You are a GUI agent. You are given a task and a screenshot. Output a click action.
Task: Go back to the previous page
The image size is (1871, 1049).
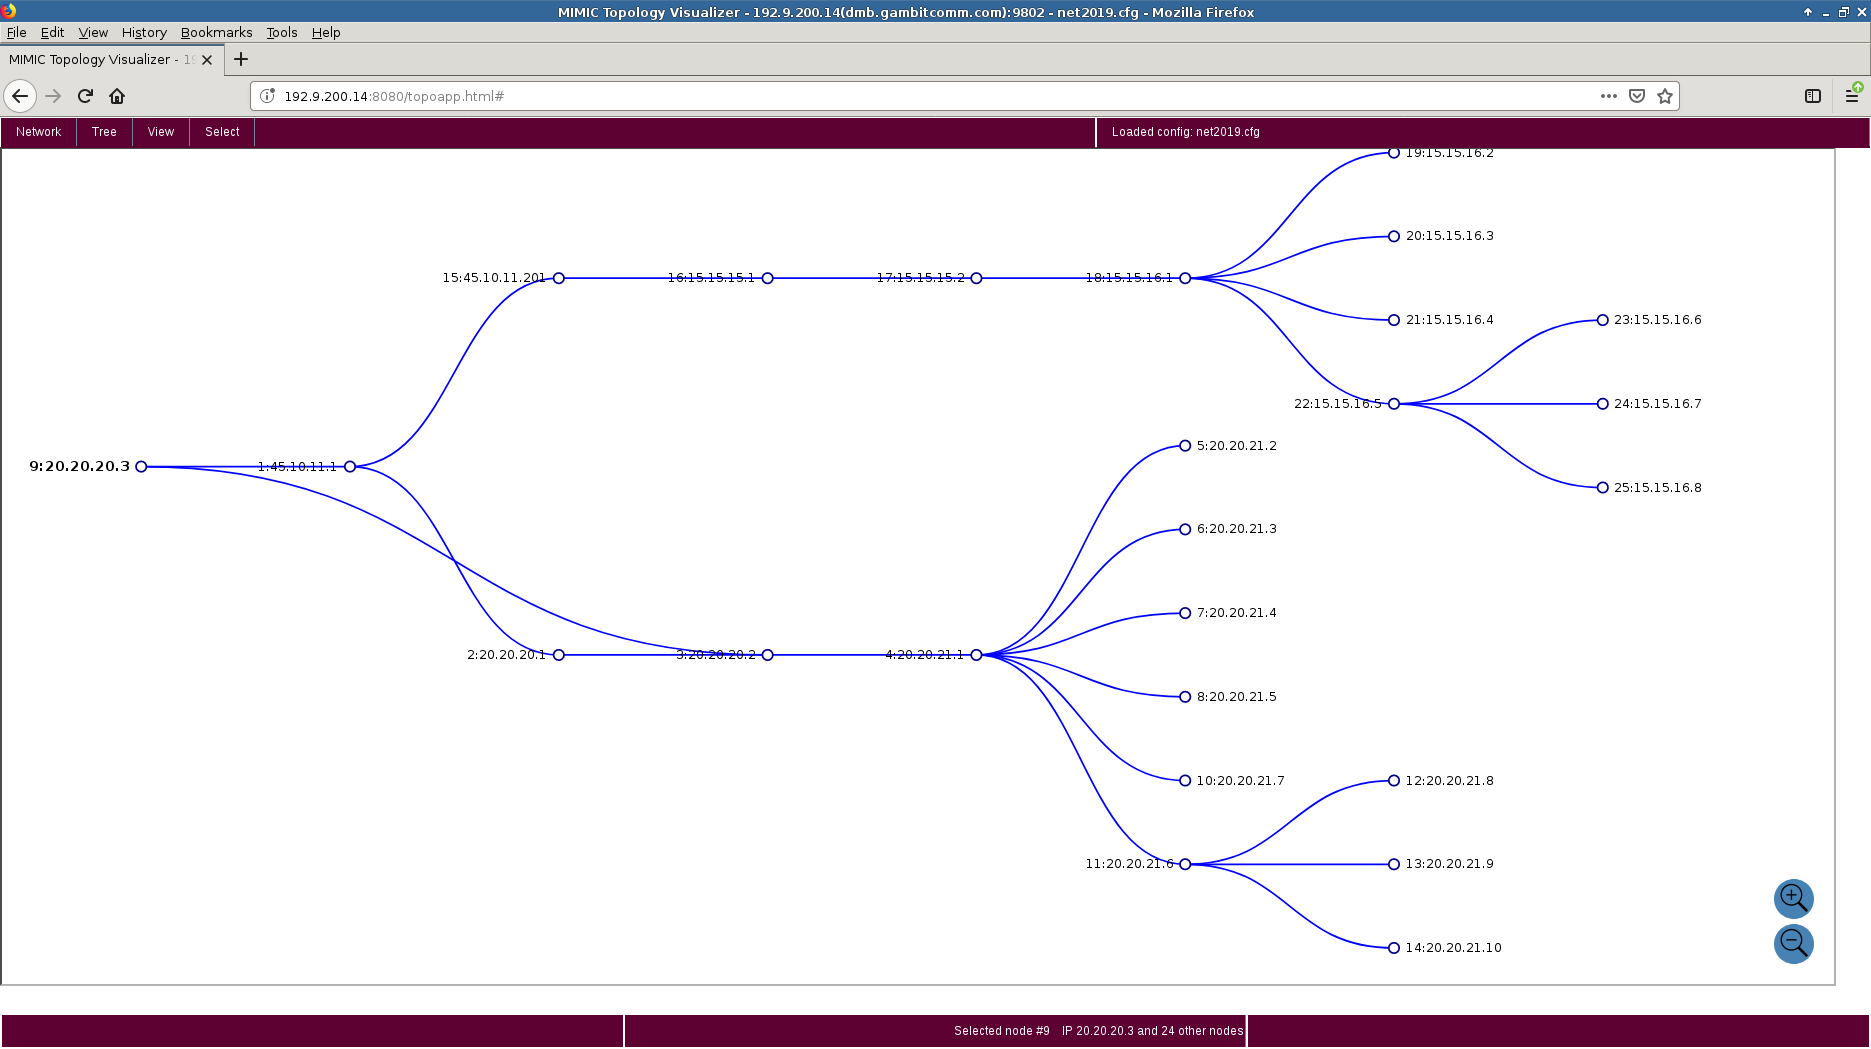(20, 96)
